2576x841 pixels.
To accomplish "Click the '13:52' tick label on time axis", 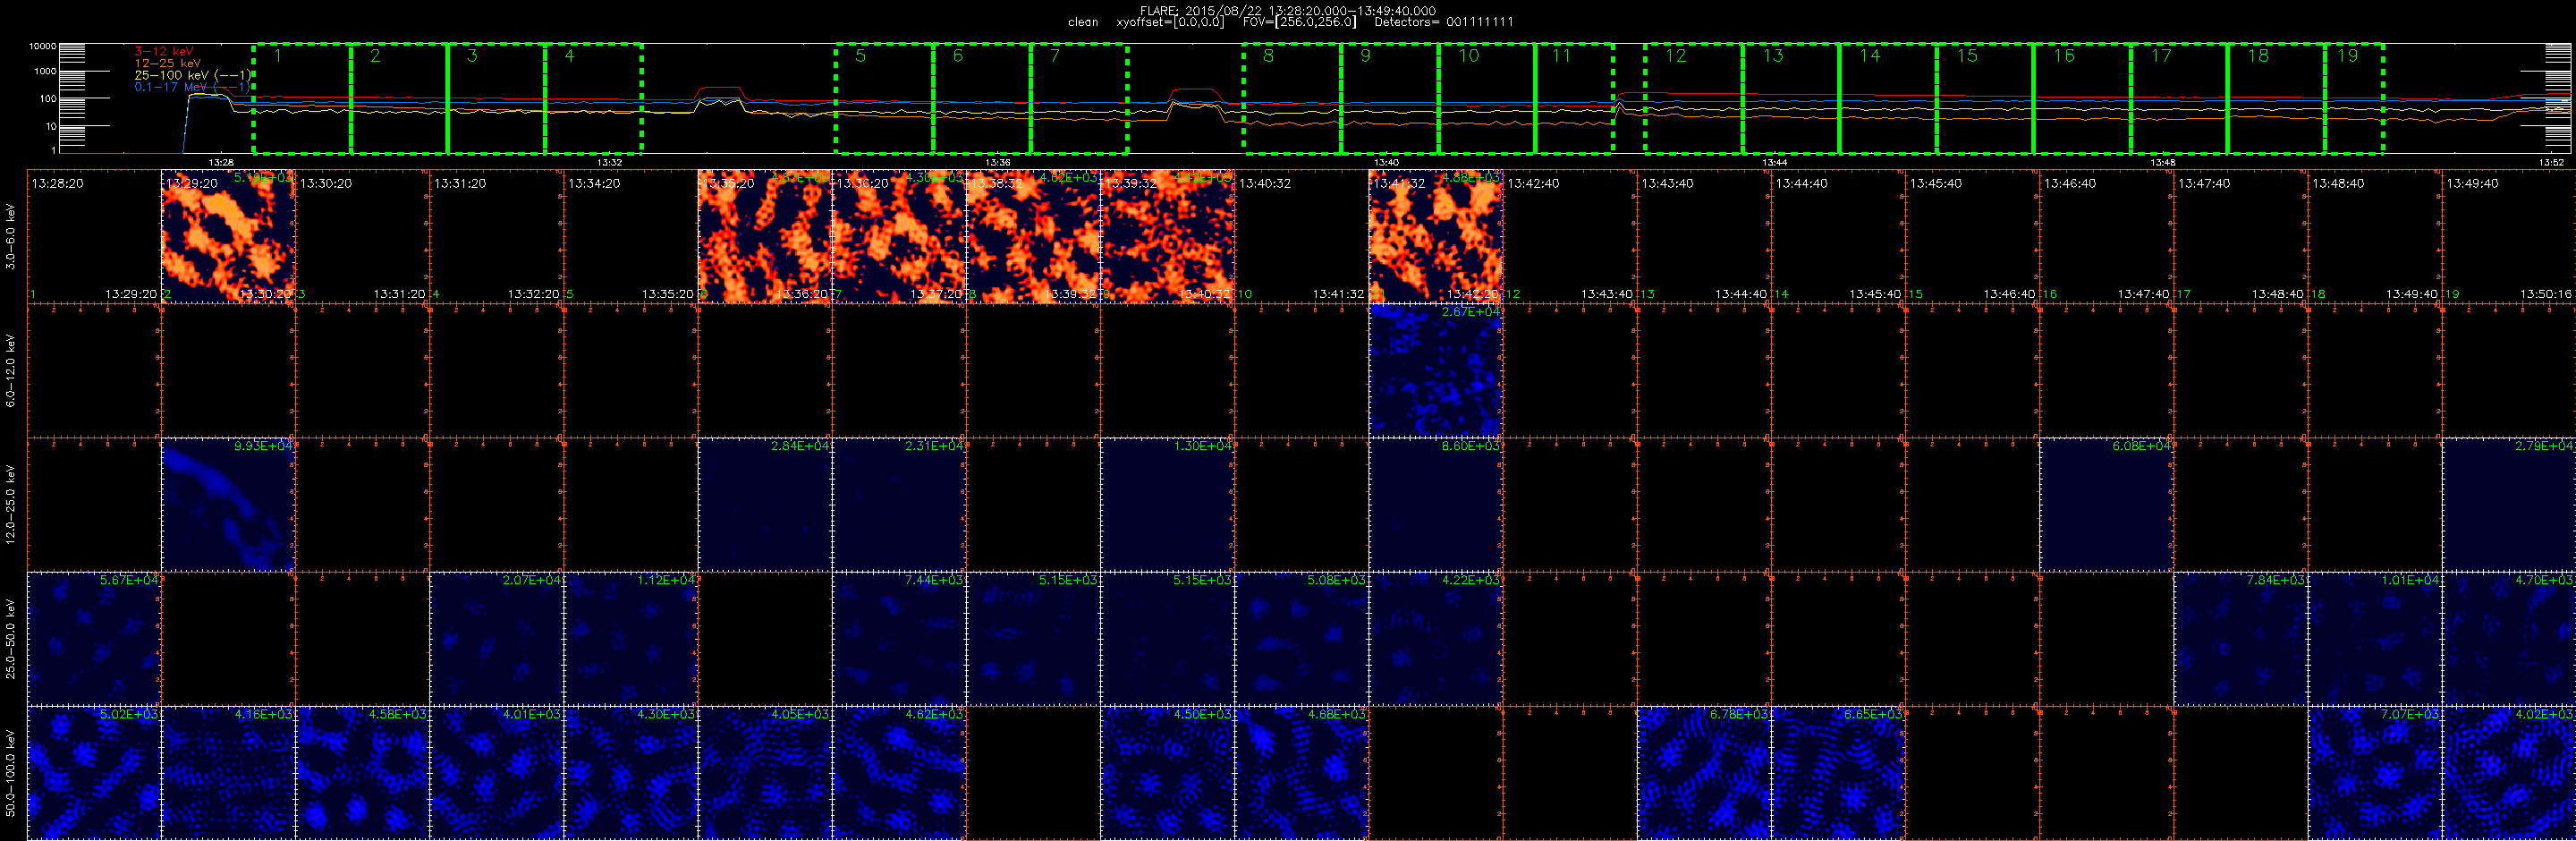I will [2551, 162].
